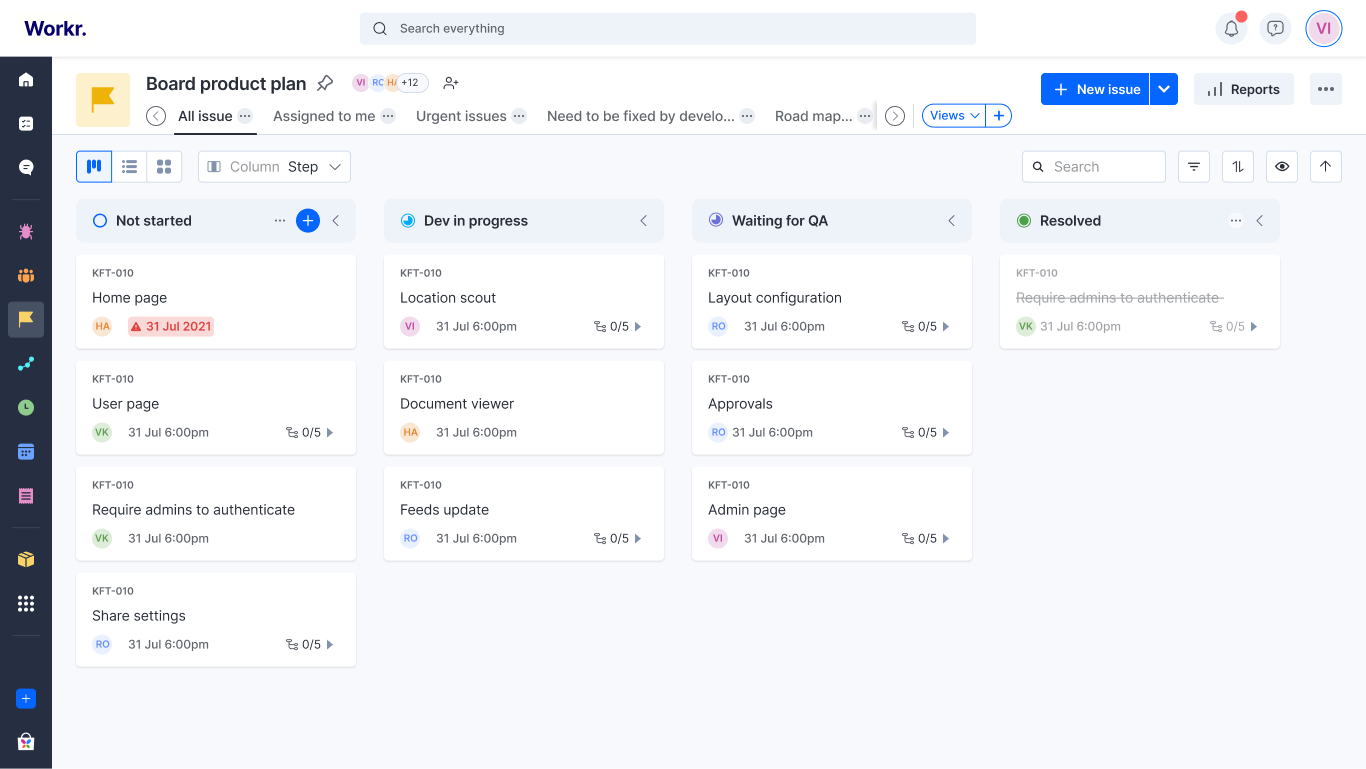Pin the Board product plan
Image resolution: width=1366 pixels, height=769 pixels.
click(325, 83)
